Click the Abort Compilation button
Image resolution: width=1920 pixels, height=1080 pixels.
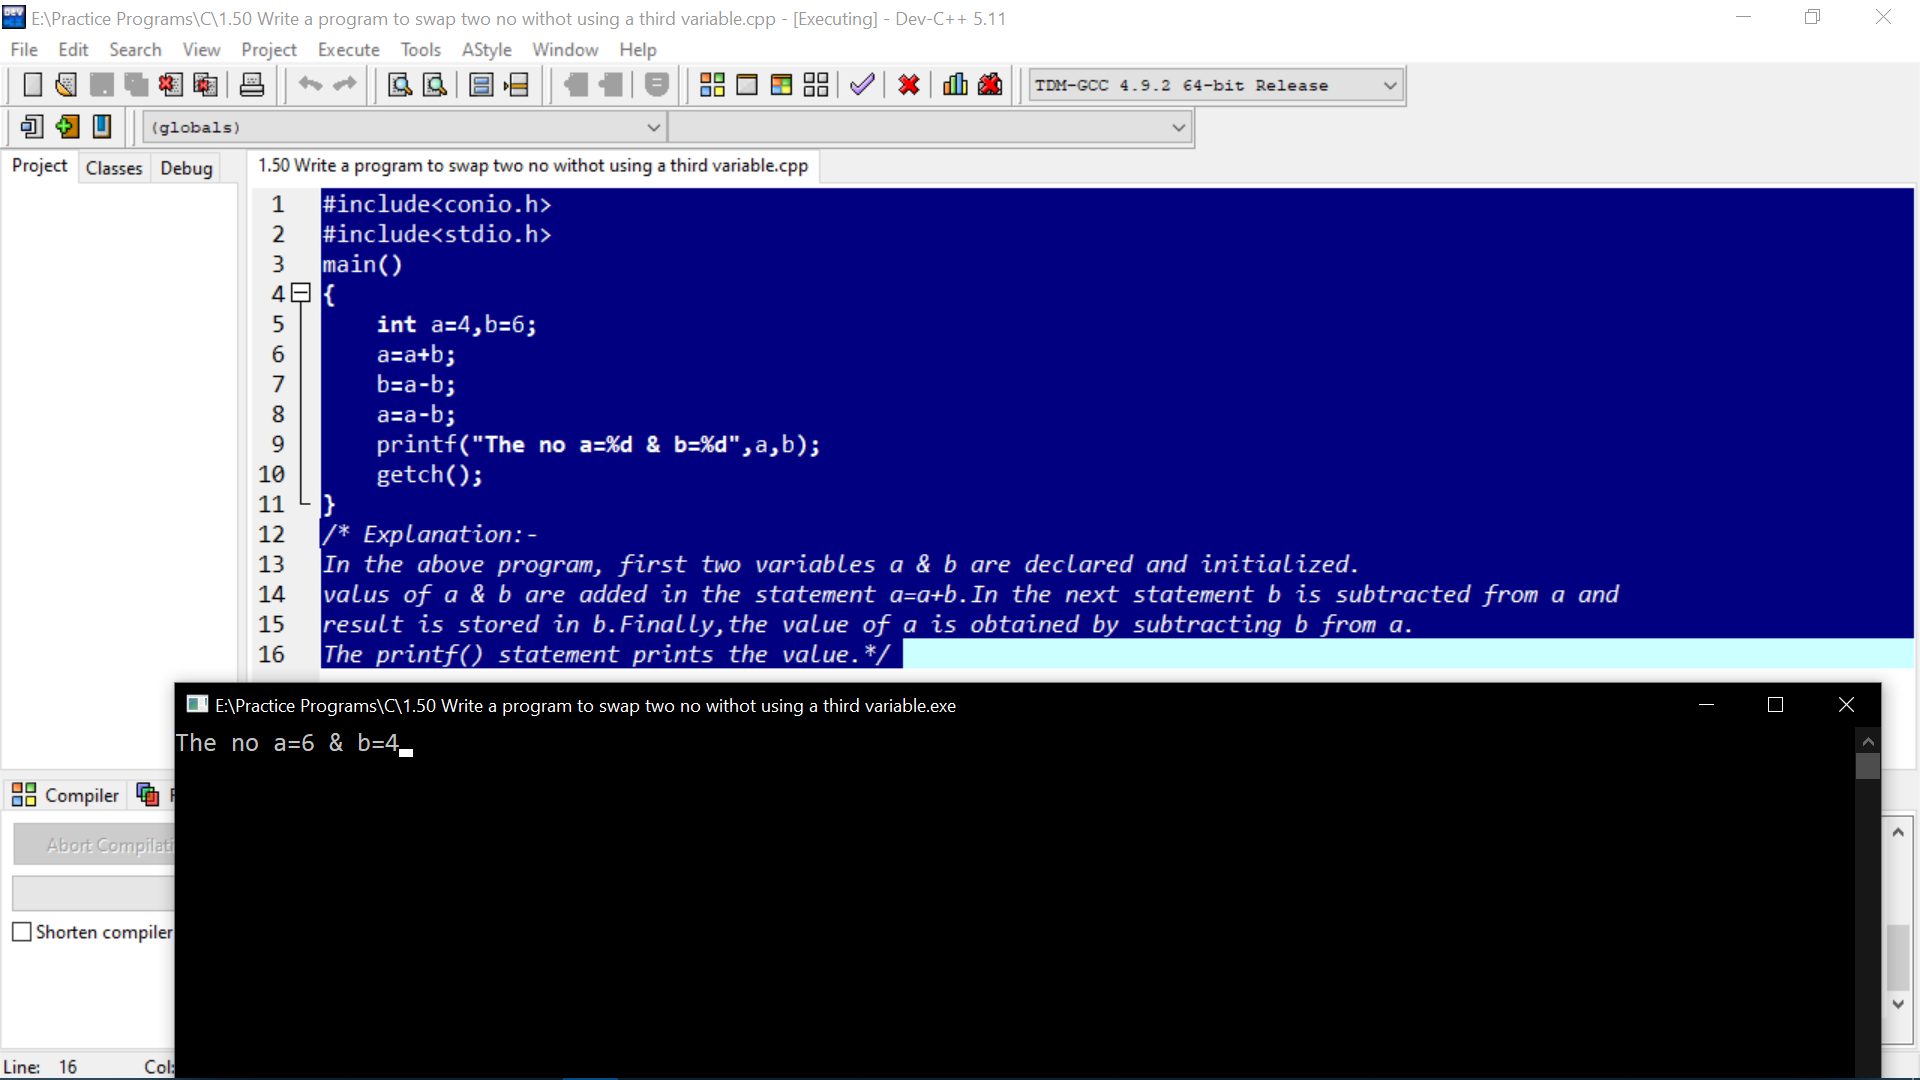click(x=95, y=845)
